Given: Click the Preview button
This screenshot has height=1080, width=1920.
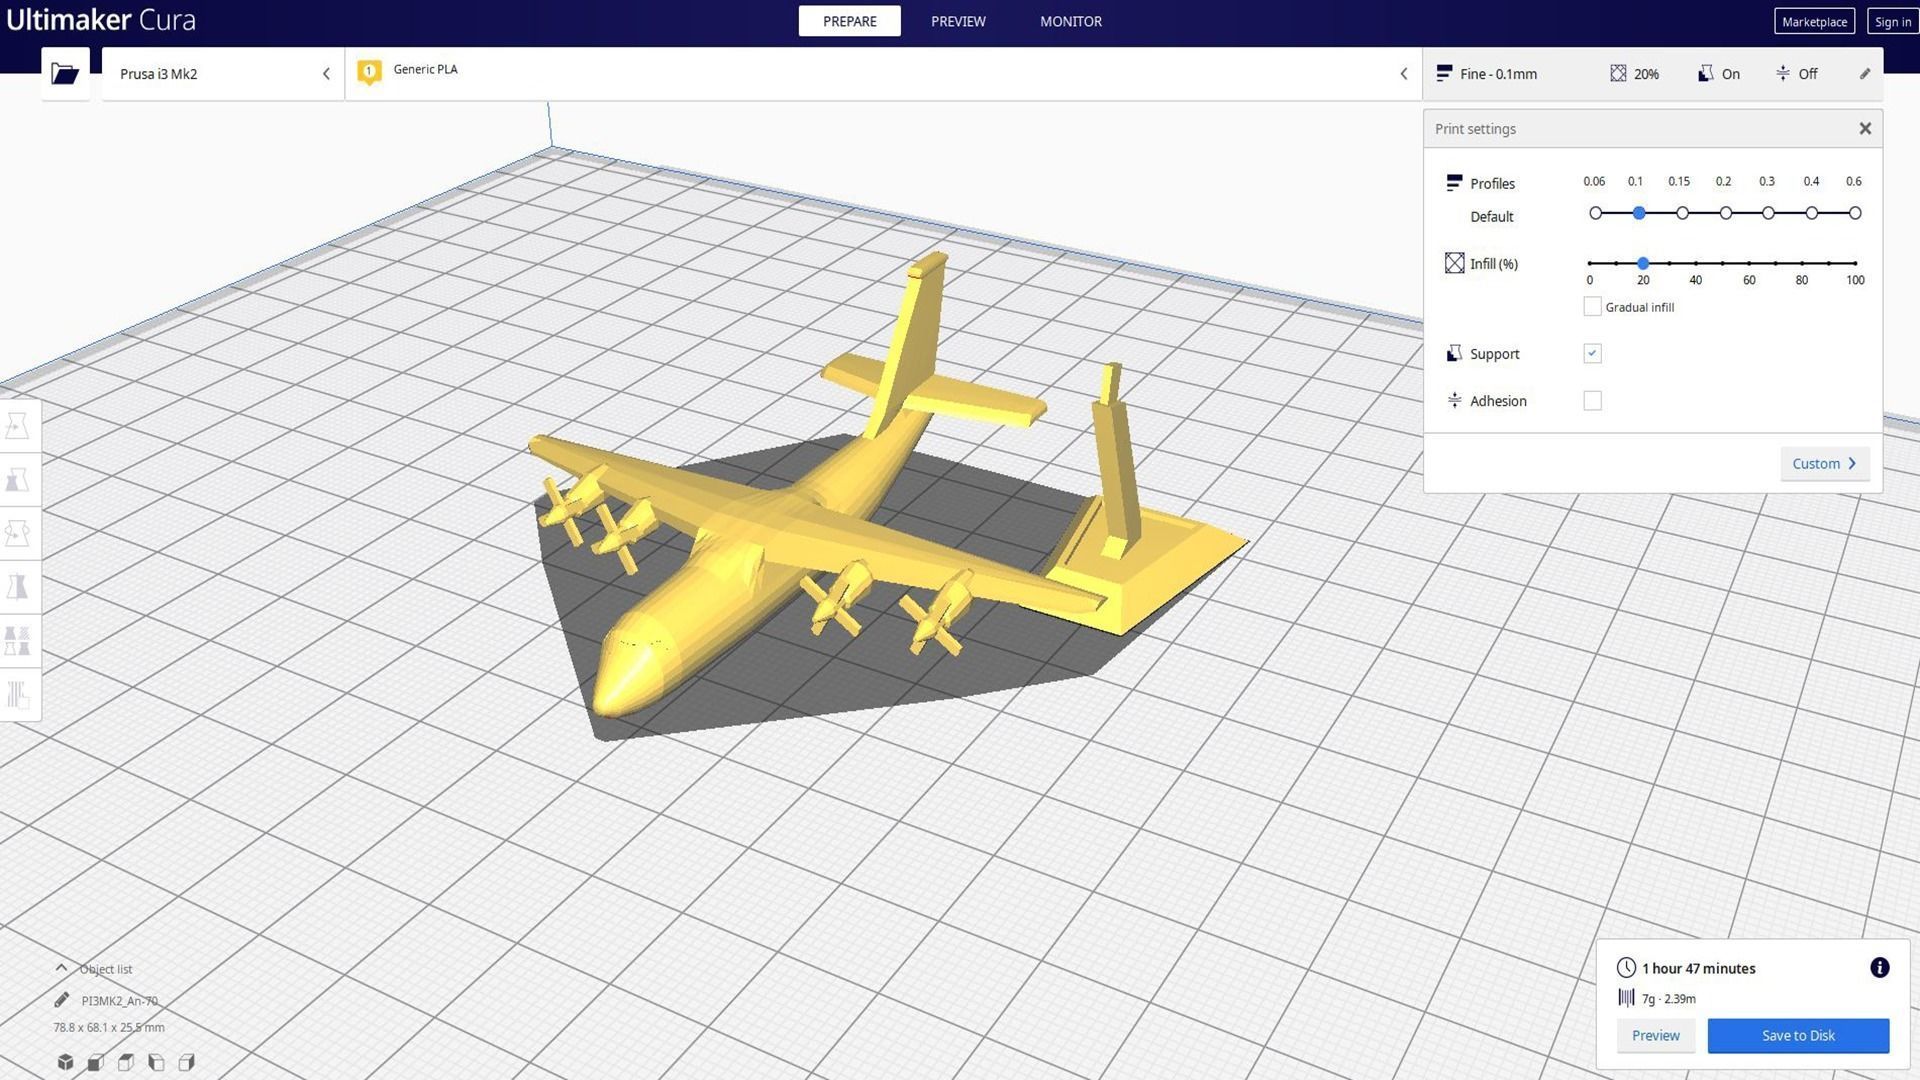Looking at the screenshot, I should pos(1656,1035).
